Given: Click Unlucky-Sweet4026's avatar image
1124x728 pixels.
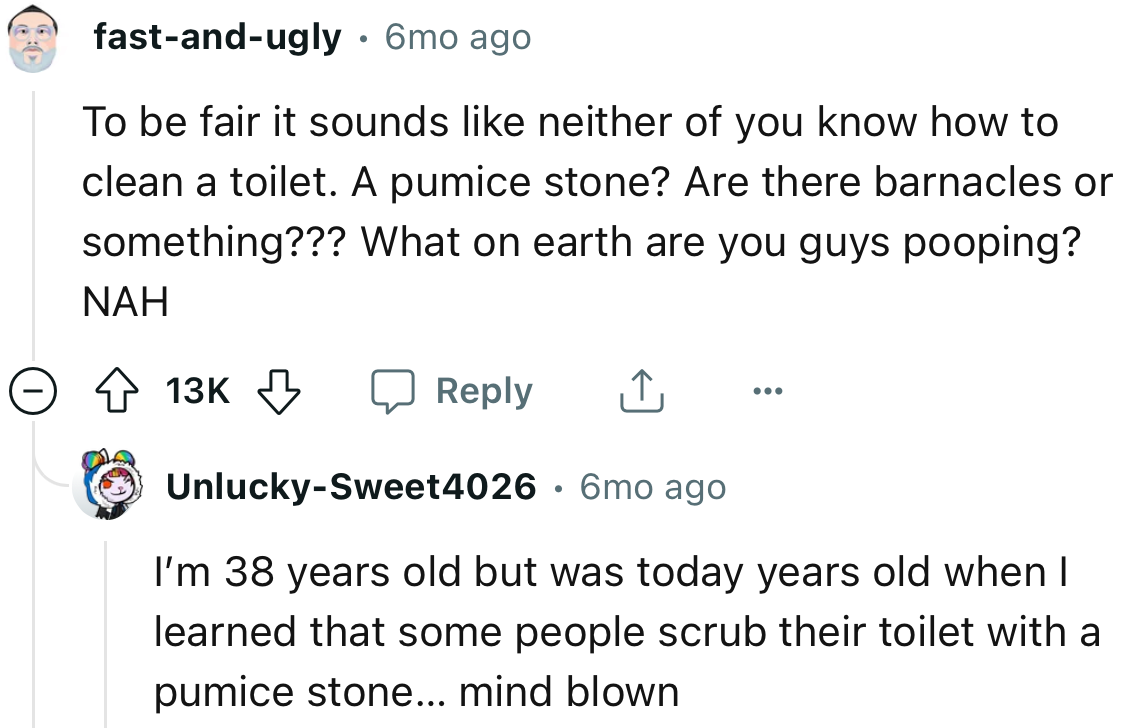Looking at the screenshot, I should (109, 487).
